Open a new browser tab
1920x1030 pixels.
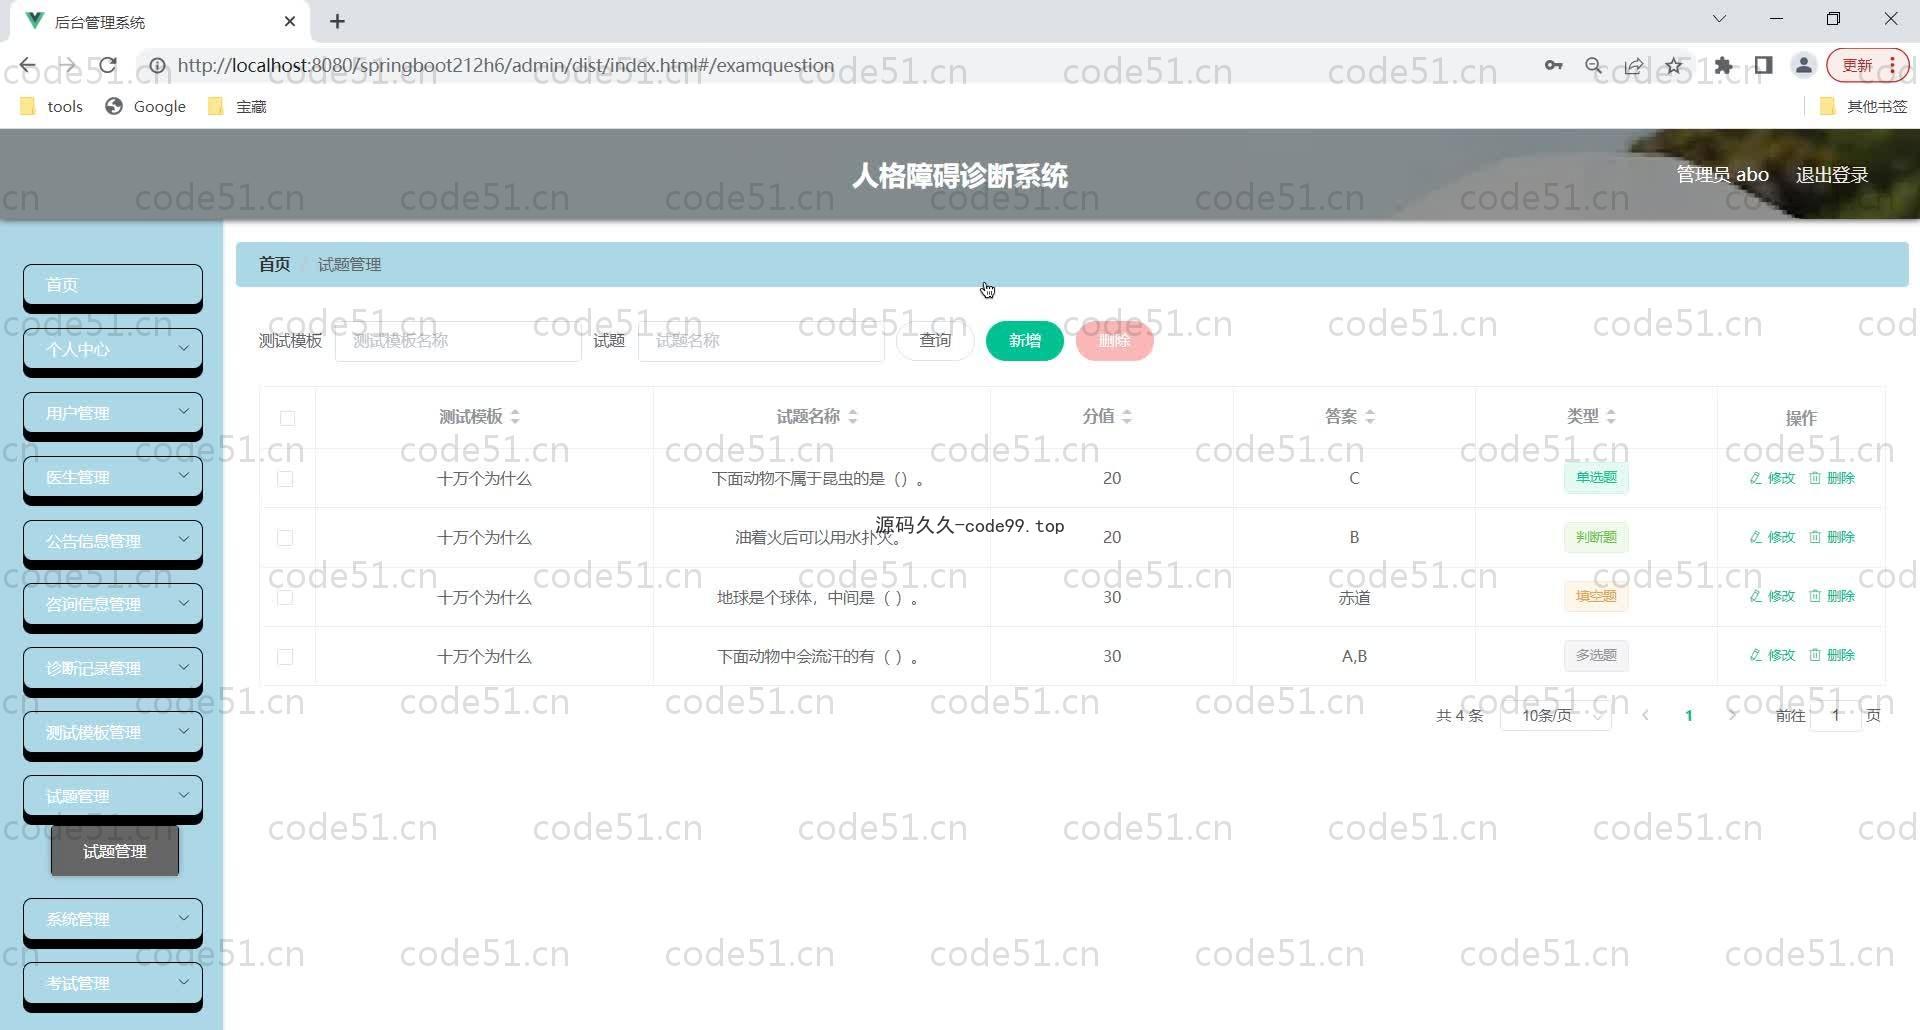point(337,21)
